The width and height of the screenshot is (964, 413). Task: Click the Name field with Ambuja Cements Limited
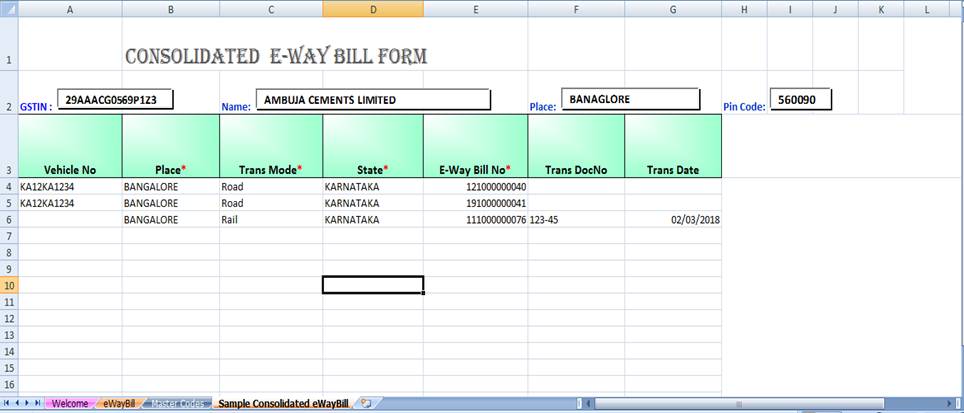373,100
